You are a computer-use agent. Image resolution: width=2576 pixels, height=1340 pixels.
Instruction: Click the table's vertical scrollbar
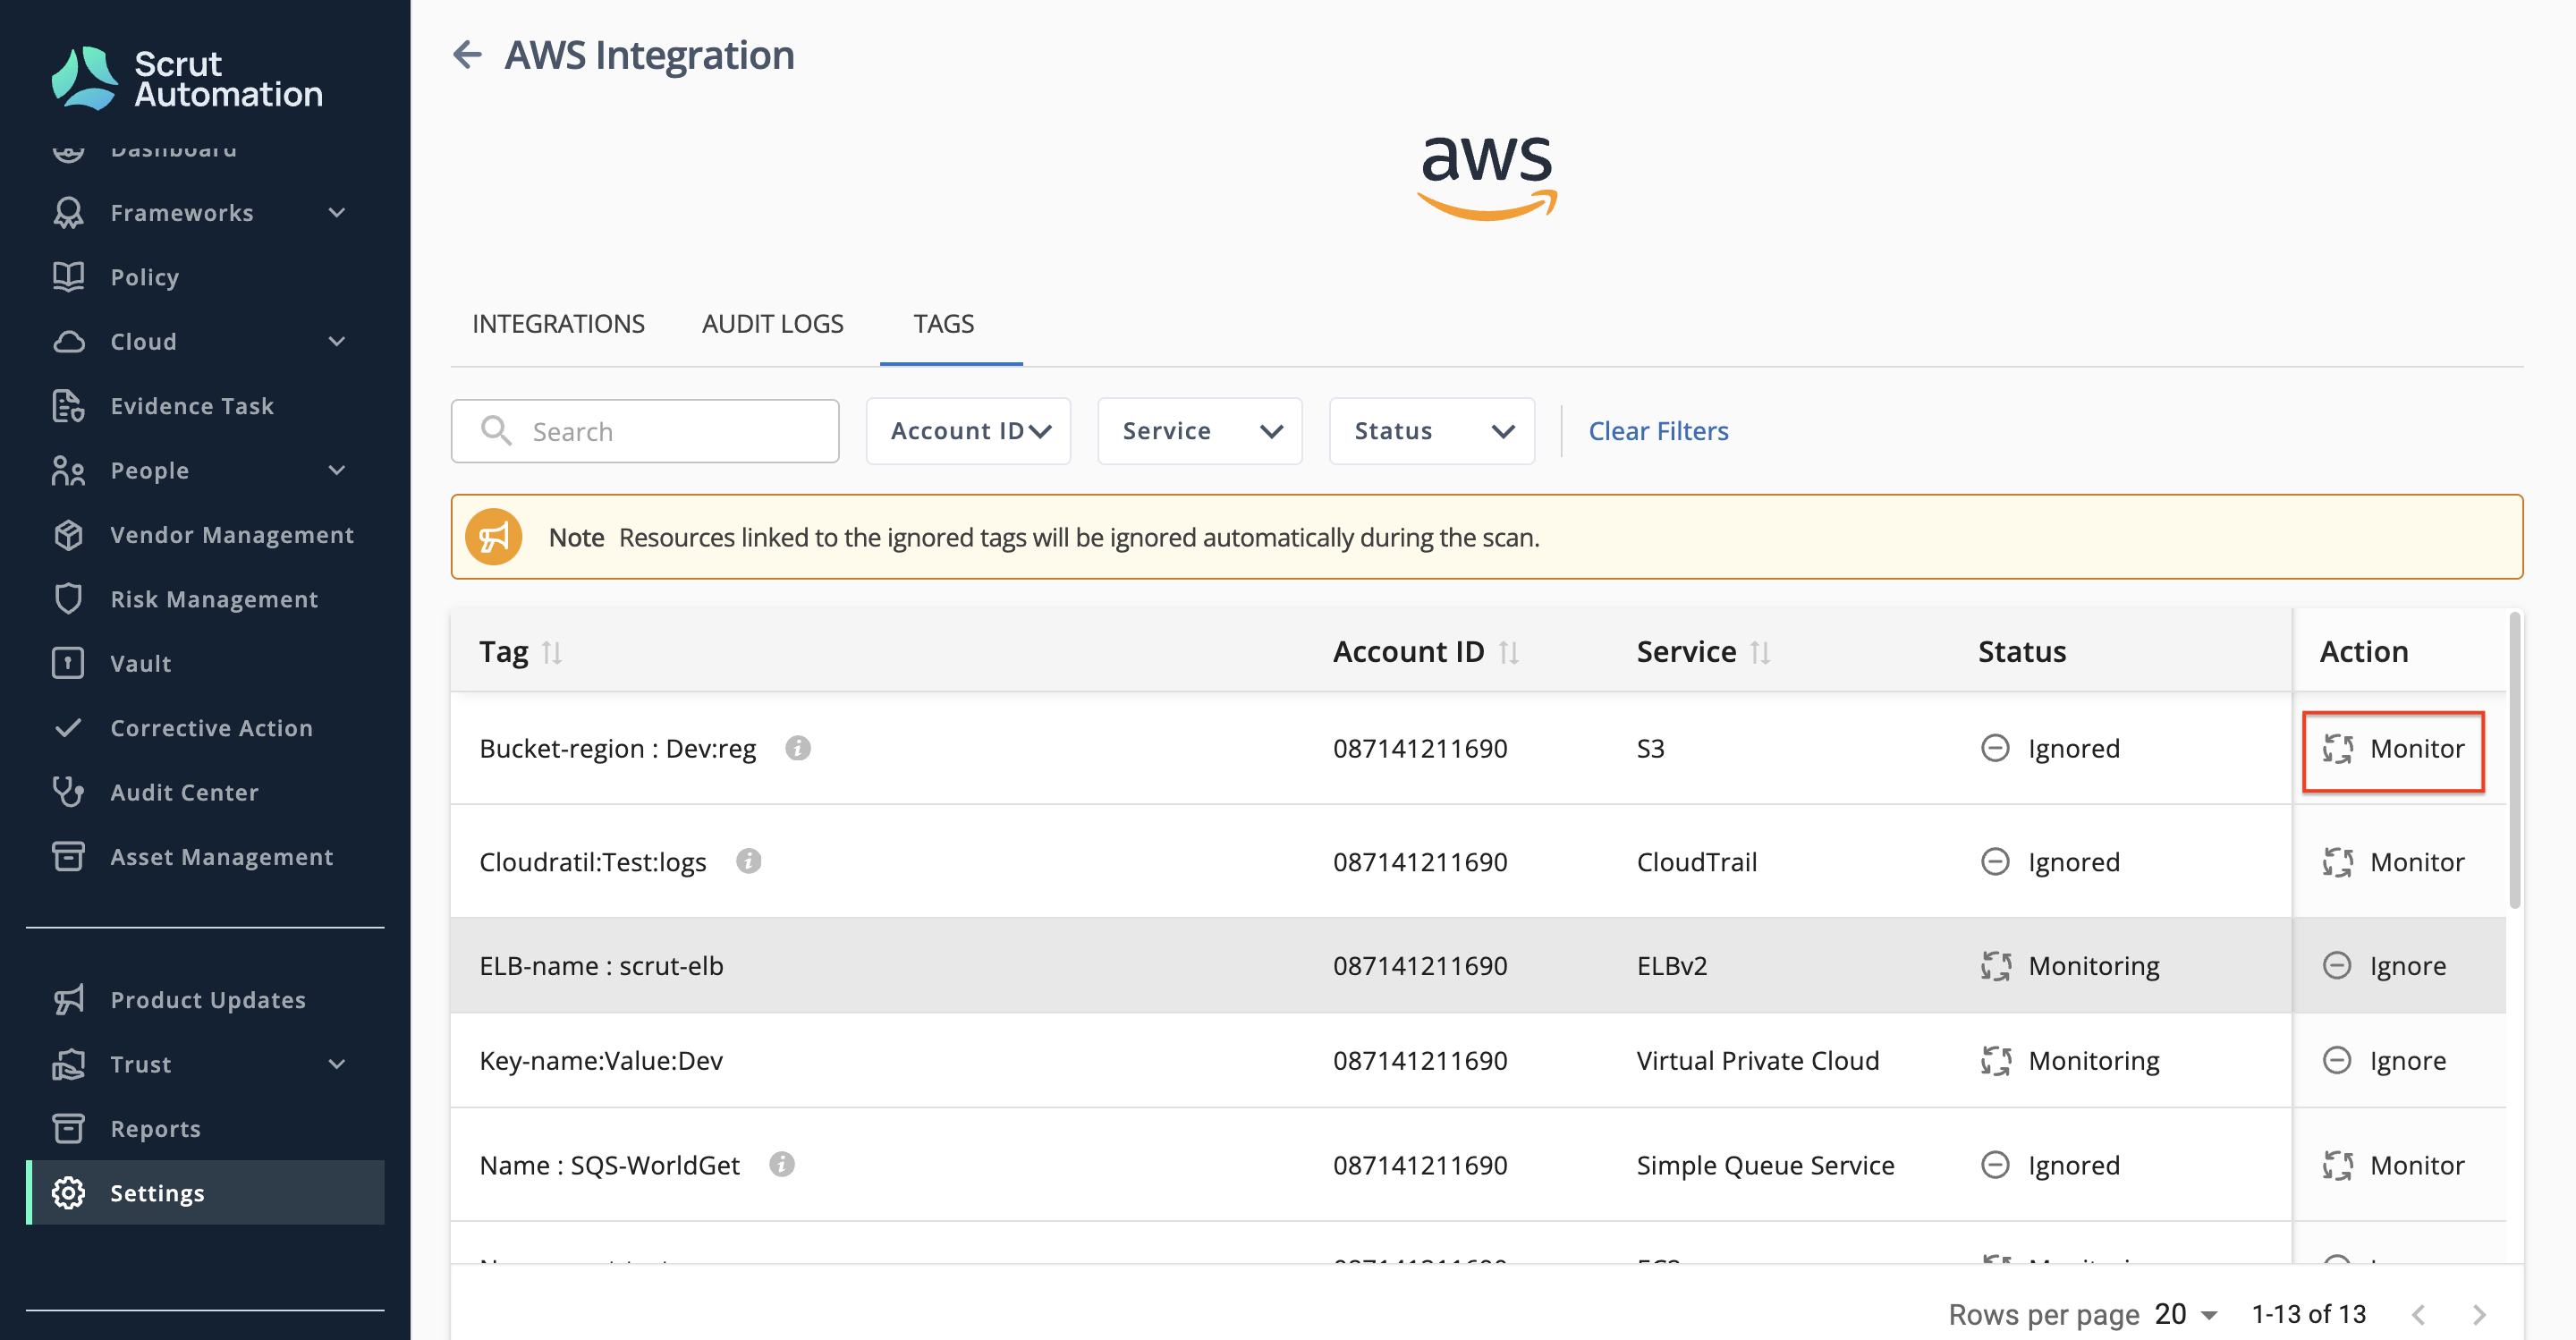(x=2514, y=762)
